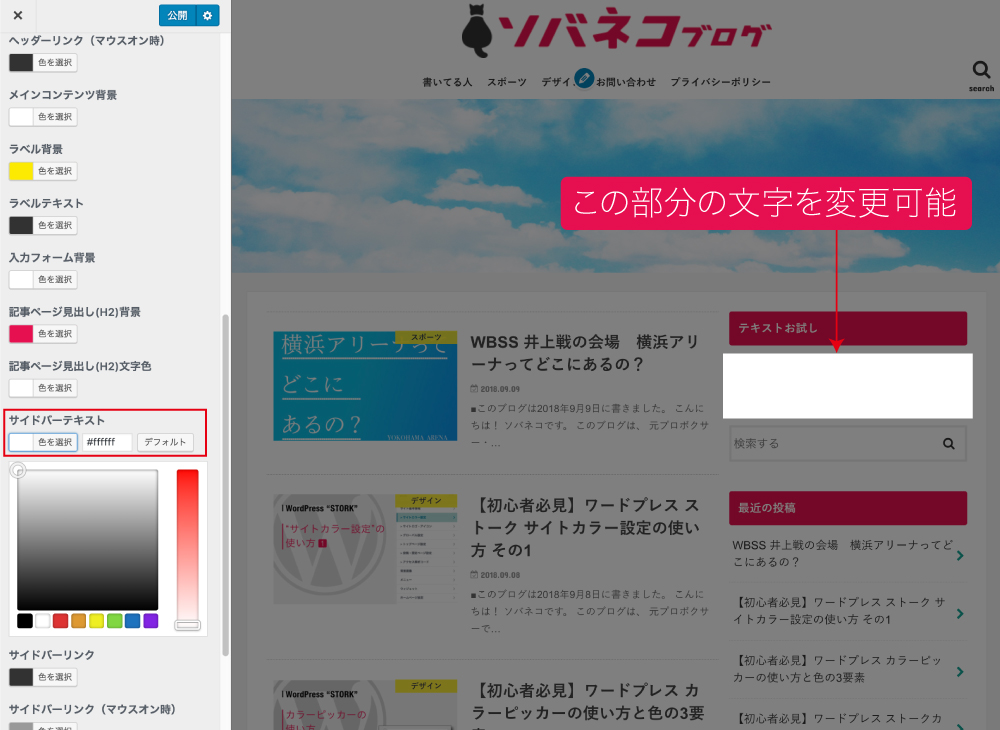Screen dimensions: 1000x730
Task: Click the blue pencil edit shortcut icon in menu
Action: (584, 78)
